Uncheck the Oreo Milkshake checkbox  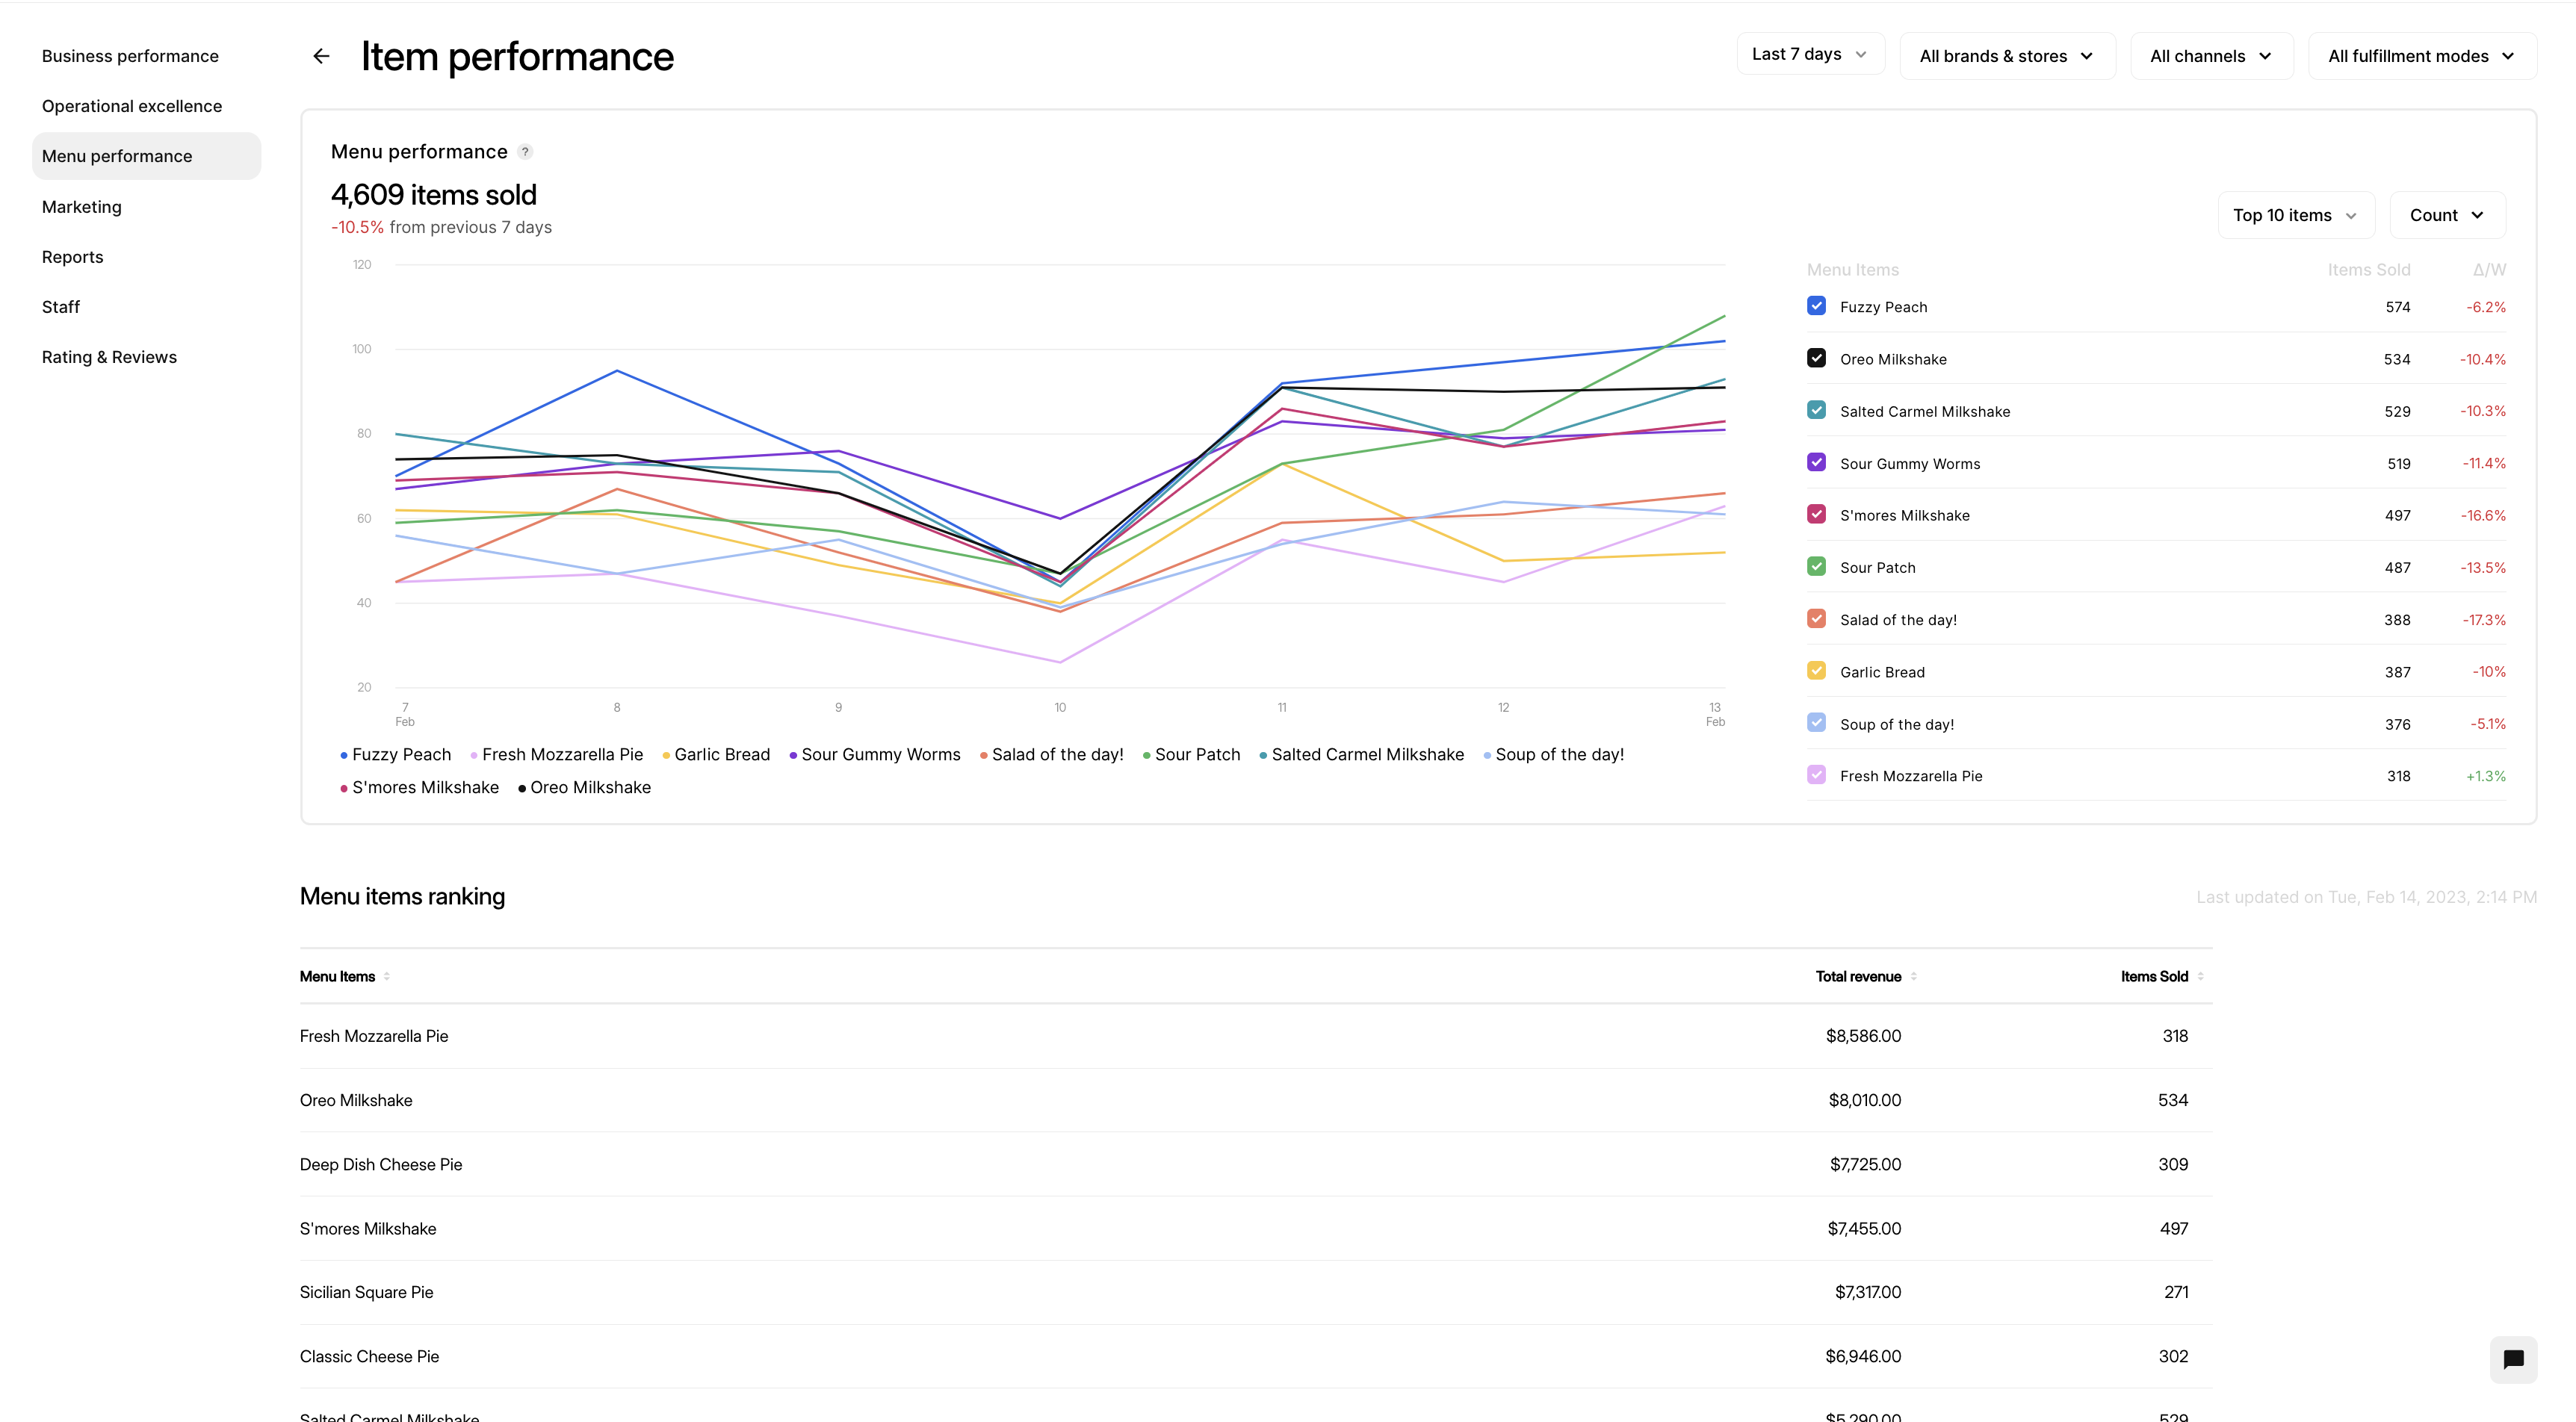point(1817,358)
